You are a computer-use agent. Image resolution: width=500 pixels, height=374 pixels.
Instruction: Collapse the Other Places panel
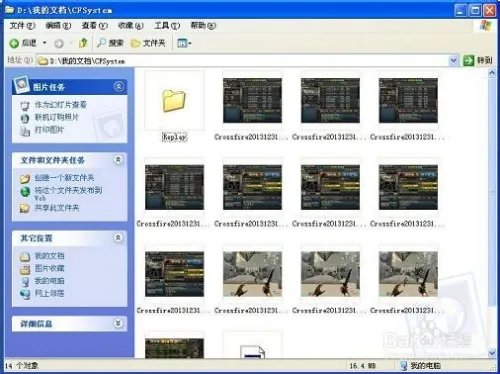click(x=118, y=237)
